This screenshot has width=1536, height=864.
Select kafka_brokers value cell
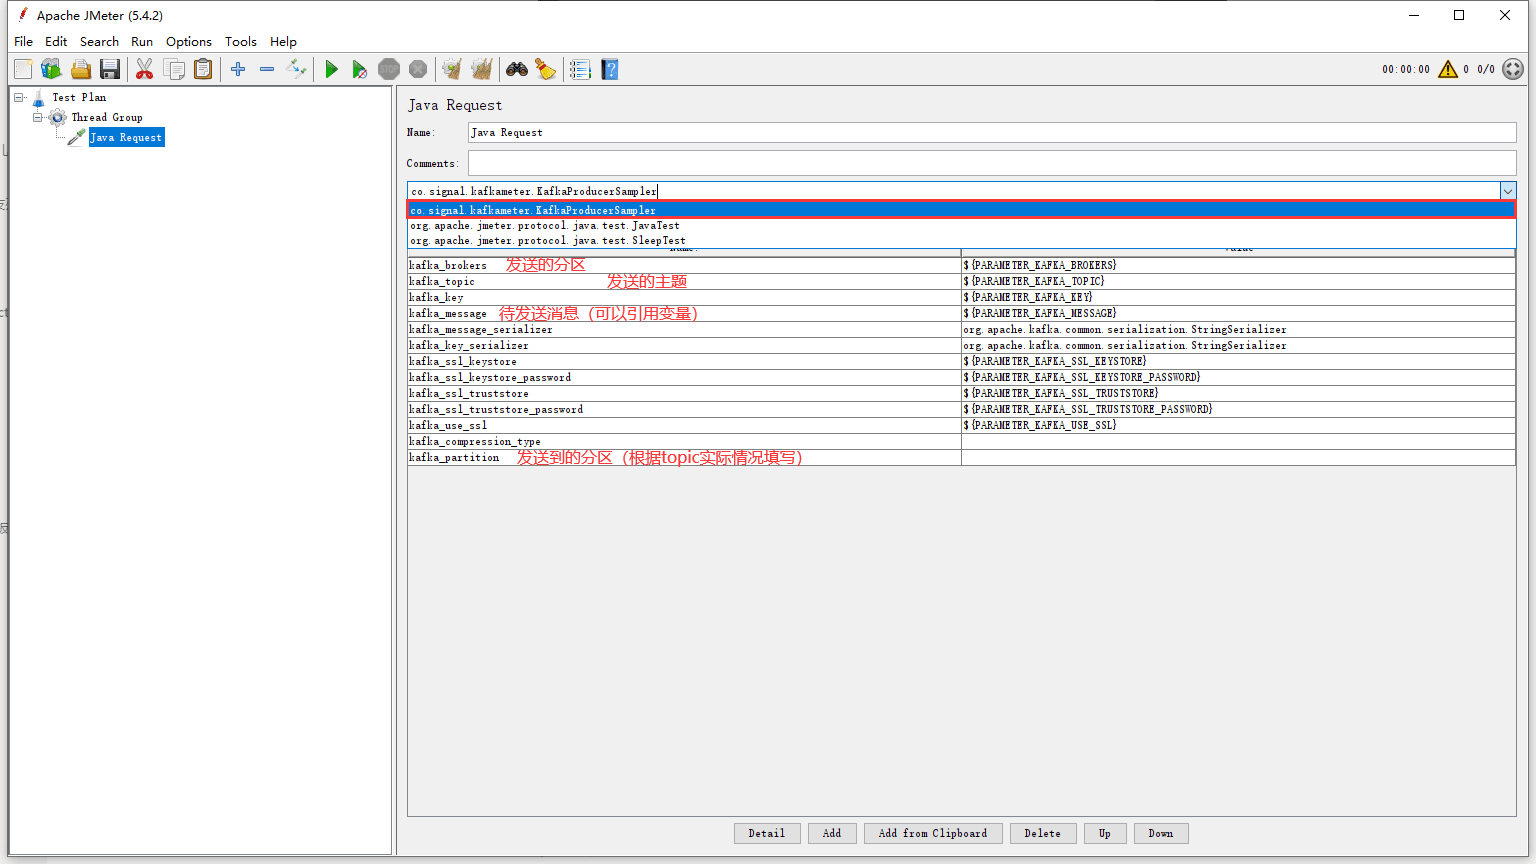(x=1238, y=265)
